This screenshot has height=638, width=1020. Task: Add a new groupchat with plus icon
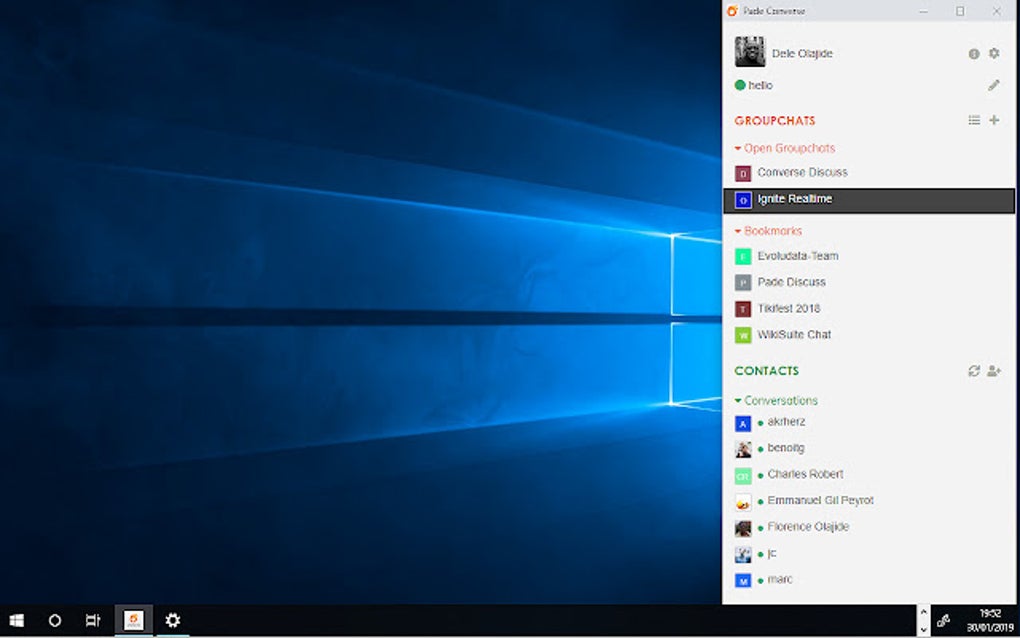coord(994,120)
